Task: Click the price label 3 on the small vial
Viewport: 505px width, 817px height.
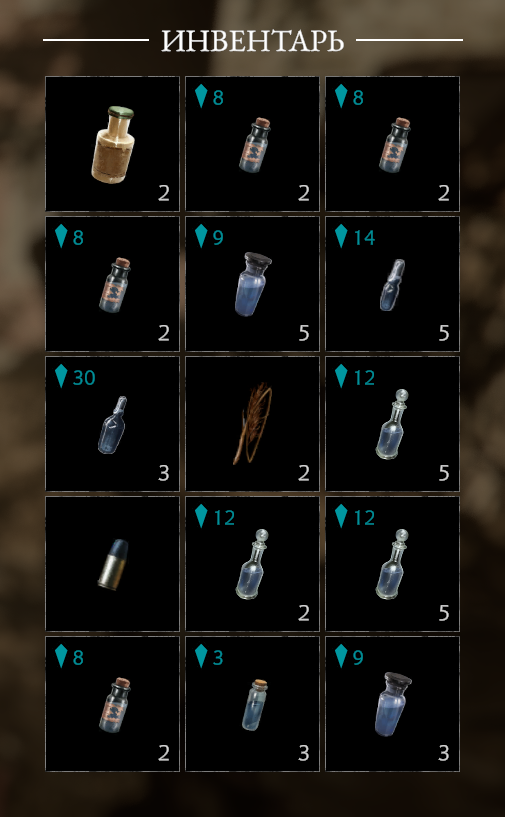Action: tap(218, 658)
